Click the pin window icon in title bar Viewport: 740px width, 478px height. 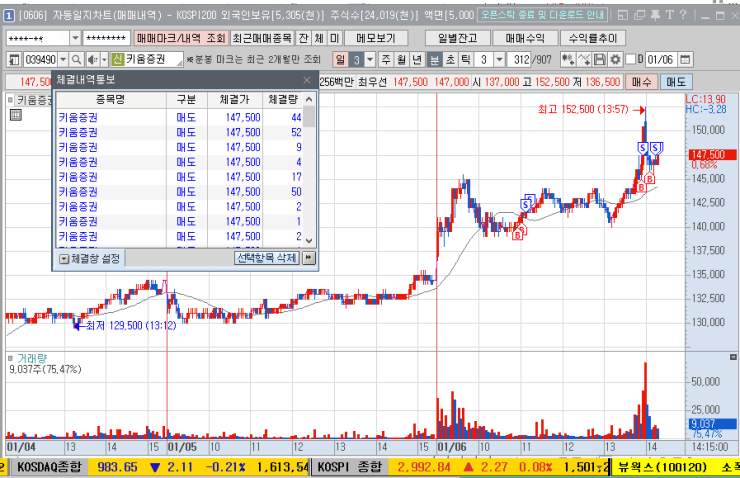pyautogui.click(x=655, y=15)
